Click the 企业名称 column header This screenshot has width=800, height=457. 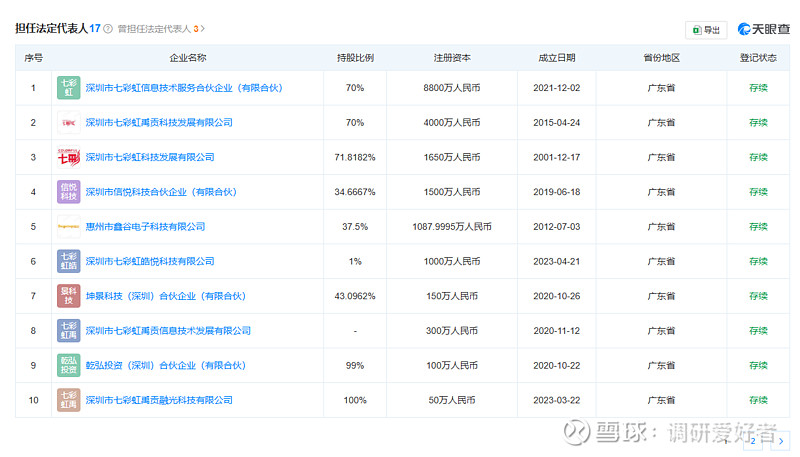188,58
